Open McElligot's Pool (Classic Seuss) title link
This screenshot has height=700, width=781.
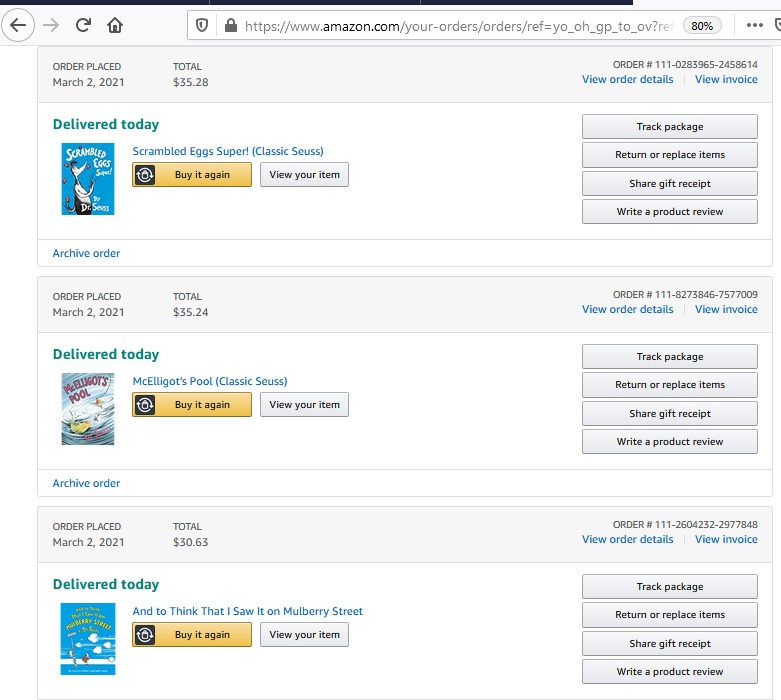point(210,381)
